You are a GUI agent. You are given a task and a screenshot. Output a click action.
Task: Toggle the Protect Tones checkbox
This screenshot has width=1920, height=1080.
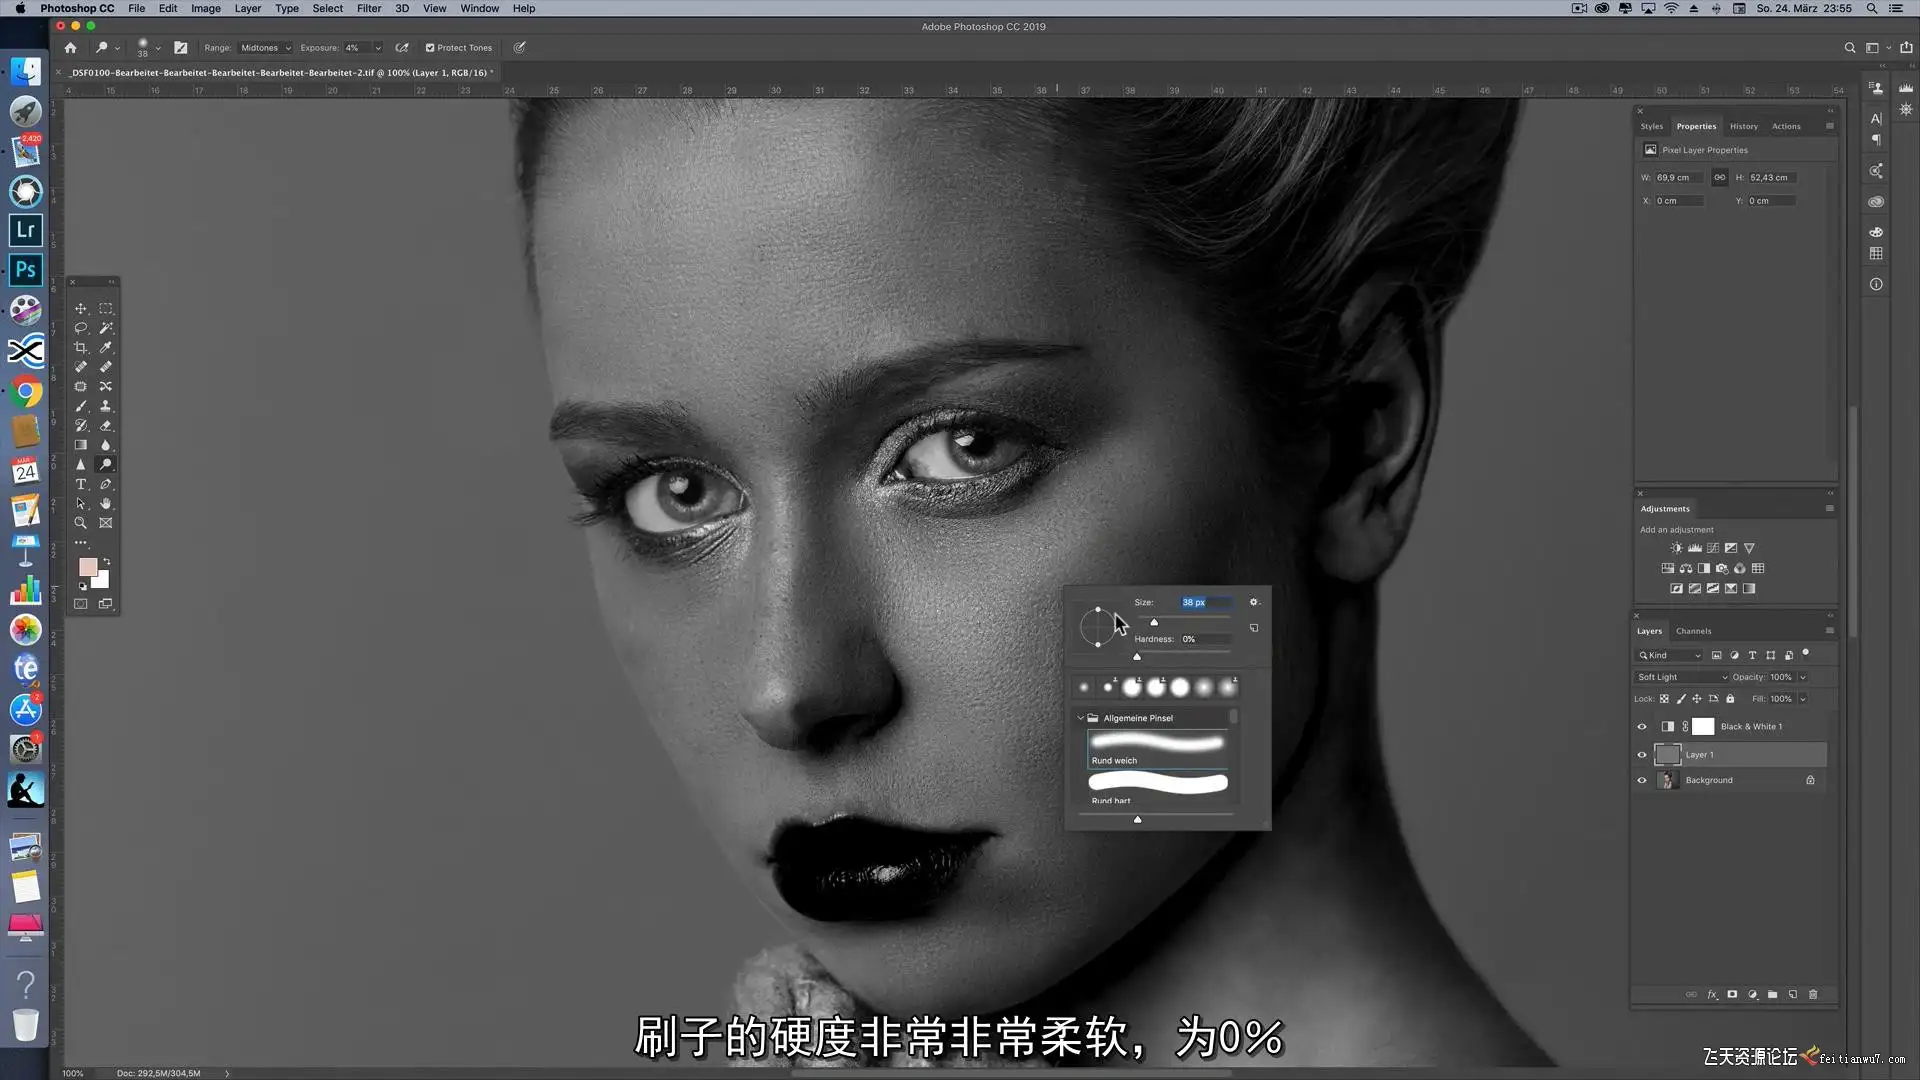430,48
